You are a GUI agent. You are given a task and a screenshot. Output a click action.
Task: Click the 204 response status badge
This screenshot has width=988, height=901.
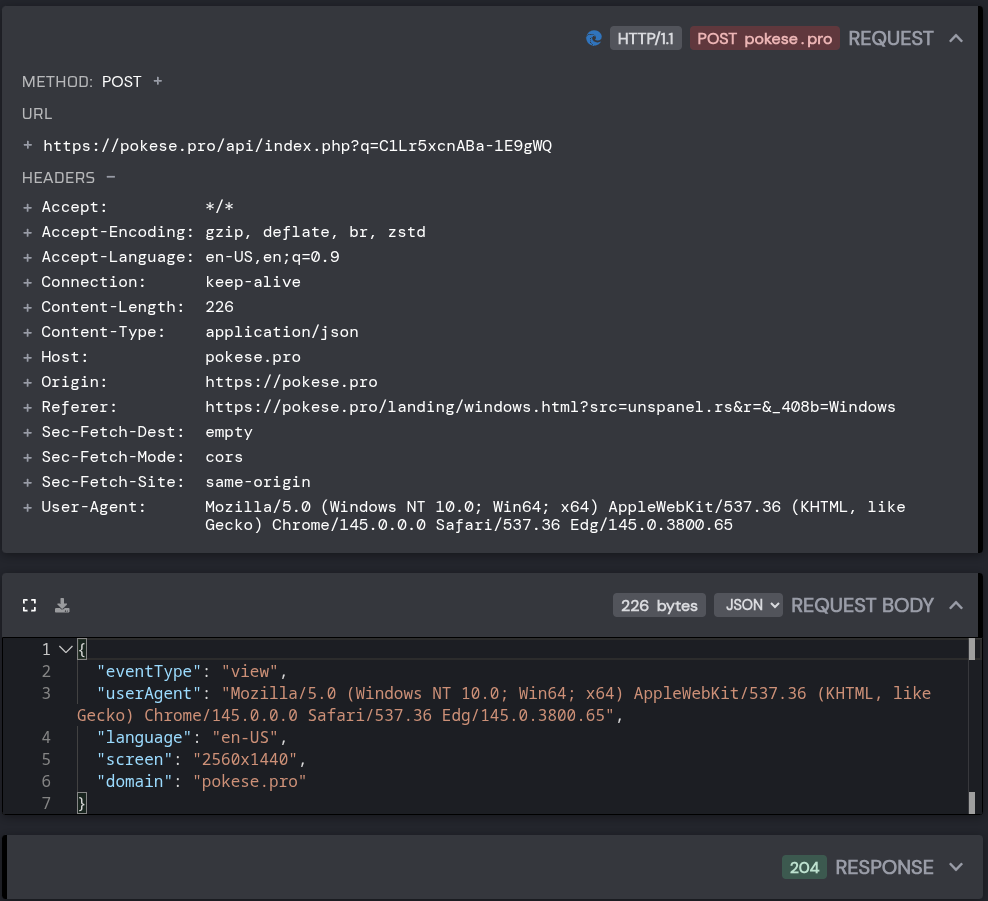pyautogui.click(x=804, y=868)
